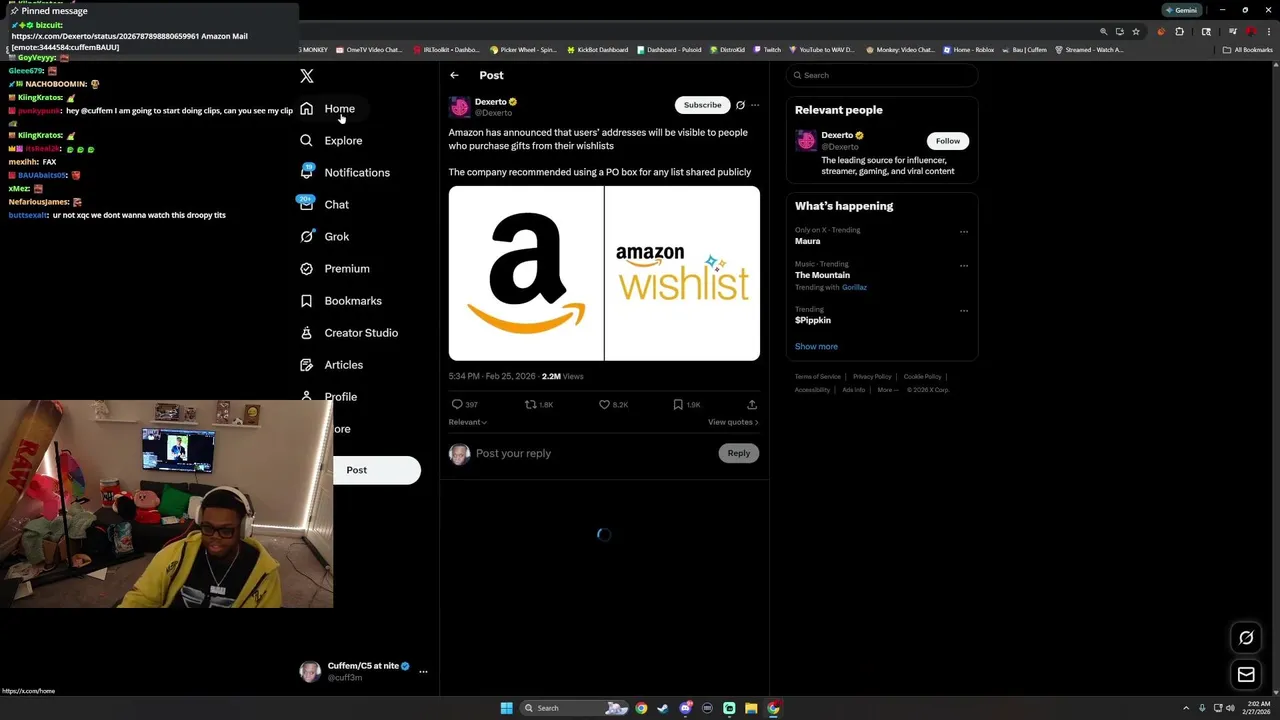Viewport: 1280px width, 720px height.
Task: Open Steam from the taskbar
Action: 662,708
